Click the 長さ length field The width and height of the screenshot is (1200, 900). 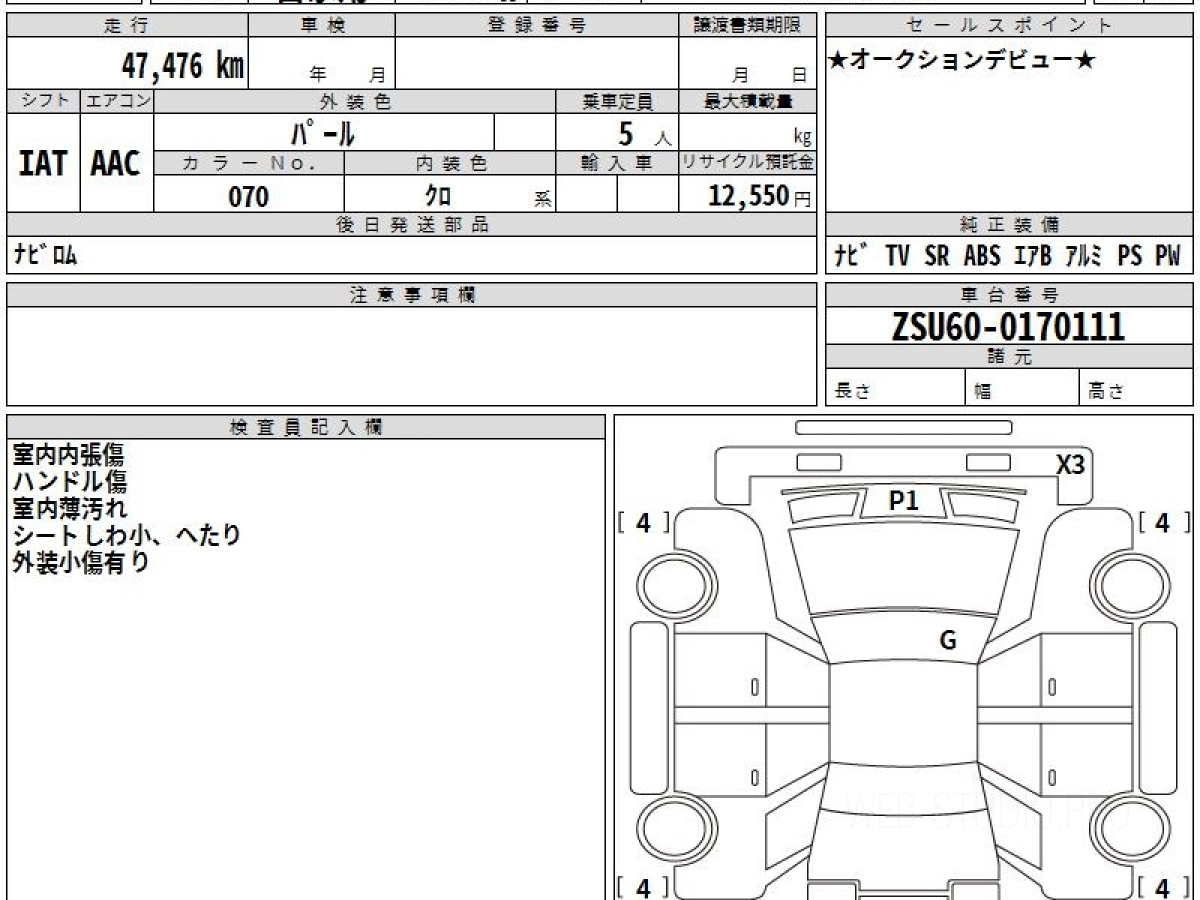click(x=897, y=388)
